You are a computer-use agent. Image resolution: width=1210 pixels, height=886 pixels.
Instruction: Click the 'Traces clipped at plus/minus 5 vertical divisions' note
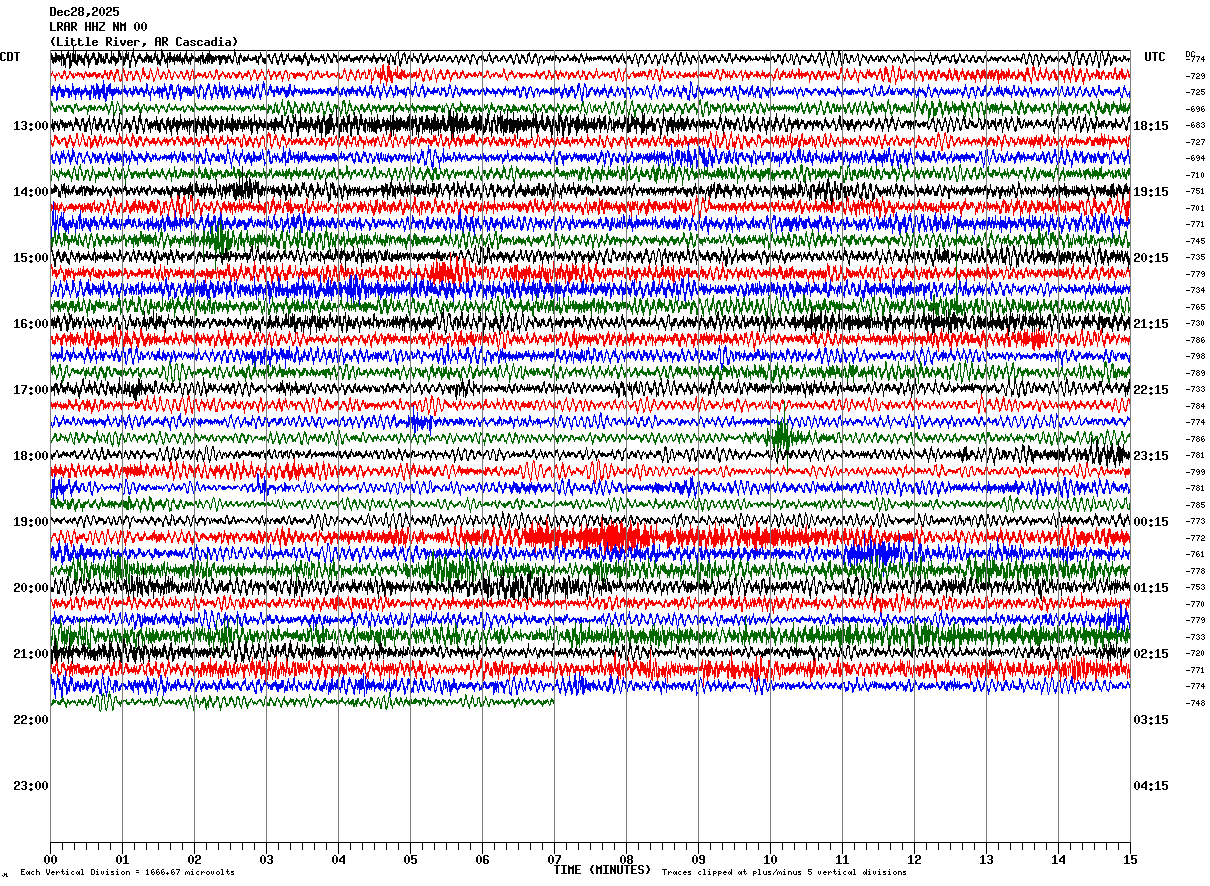coord(784,873)
